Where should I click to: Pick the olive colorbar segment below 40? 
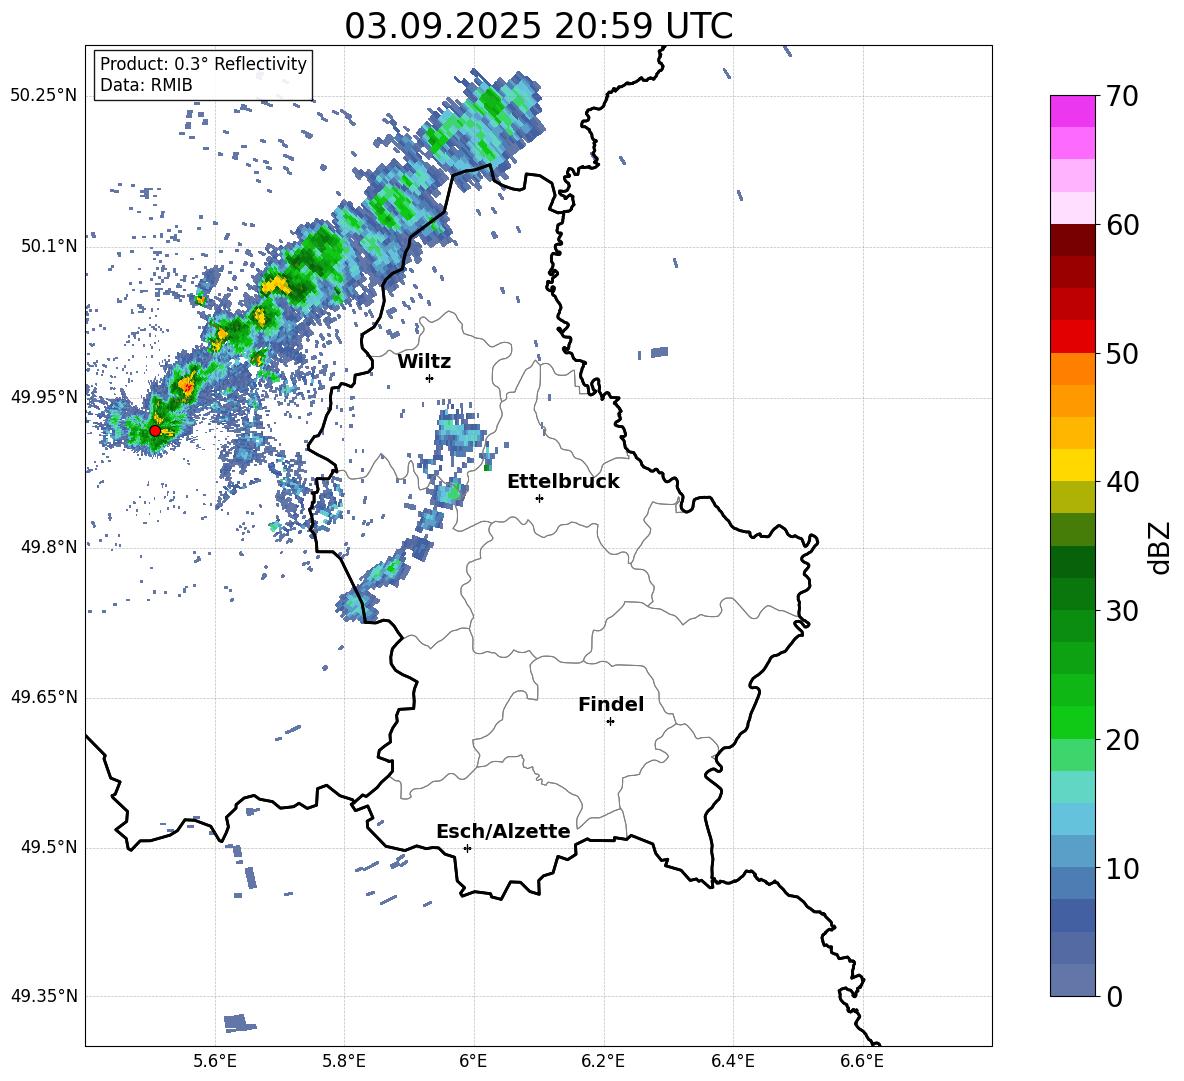tap(1072, 497)
